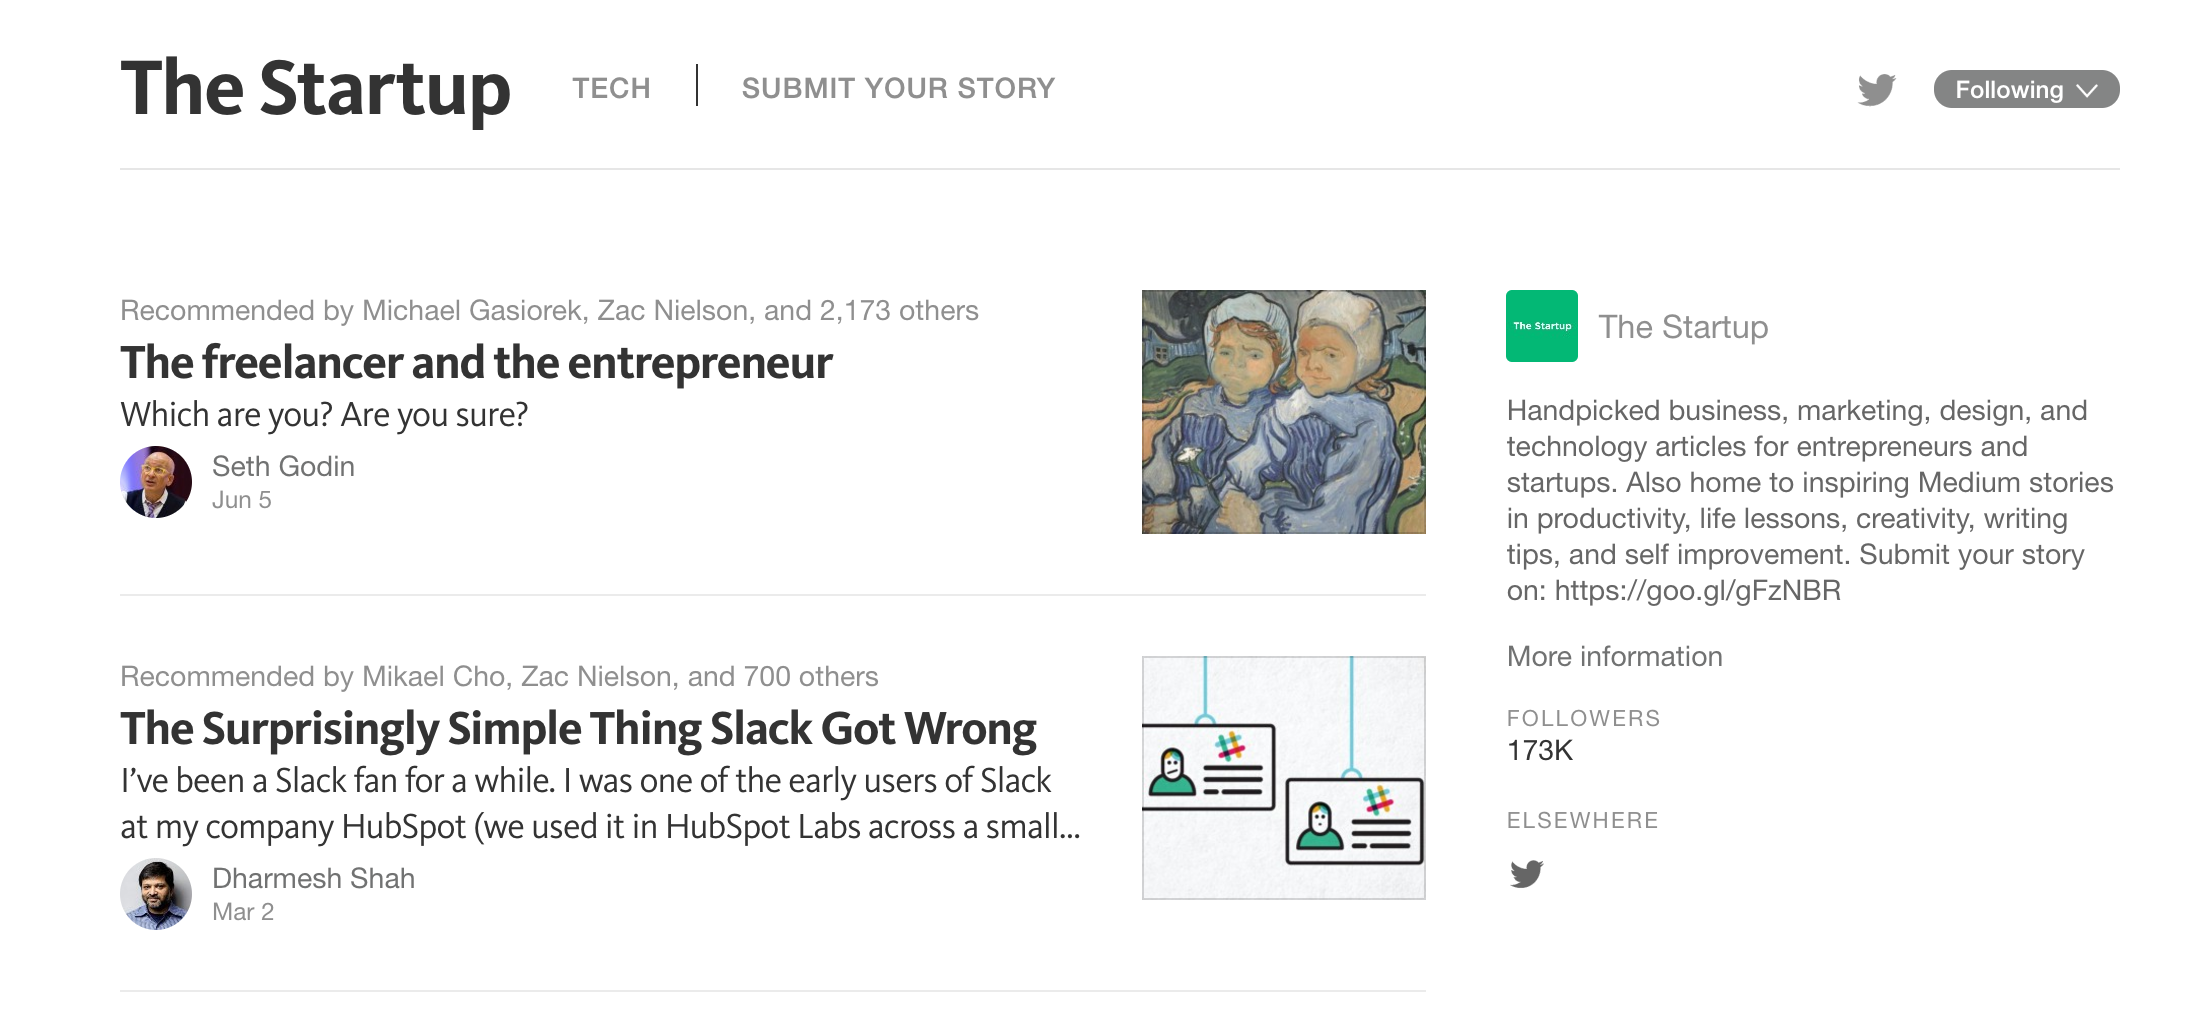This screenshot has width=2212, height=1028.
Task: Select SUBMIT YOUR STORY menu item
Action: tap(898, 89)
